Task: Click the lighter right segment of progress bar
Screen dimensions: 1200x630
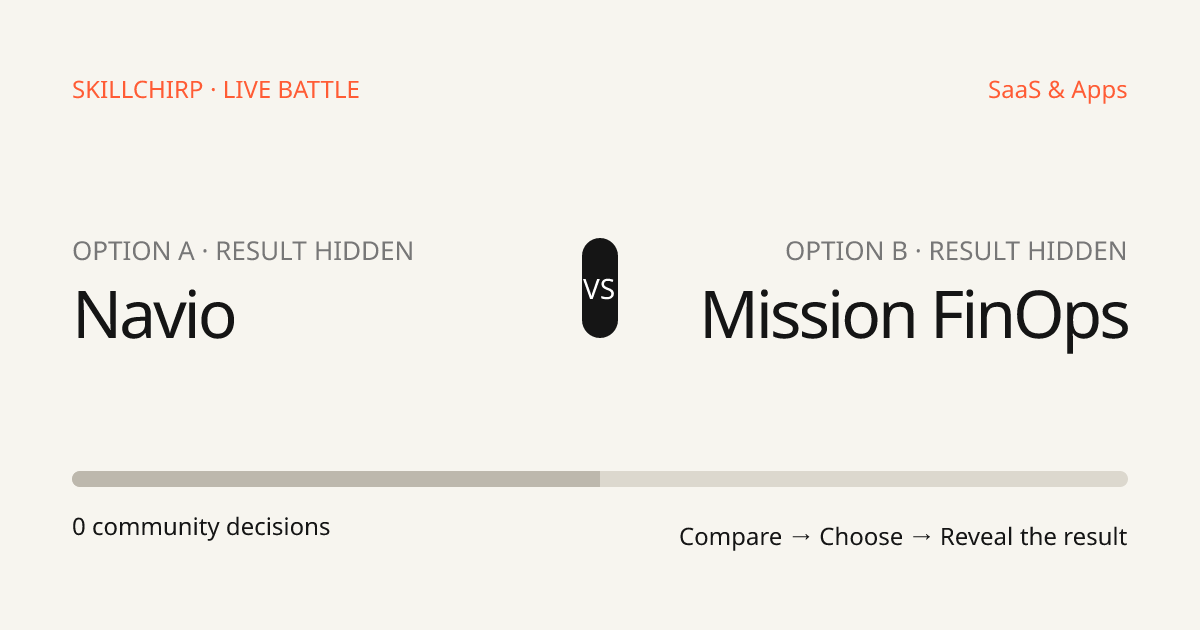Action: [x=864, y=479]
